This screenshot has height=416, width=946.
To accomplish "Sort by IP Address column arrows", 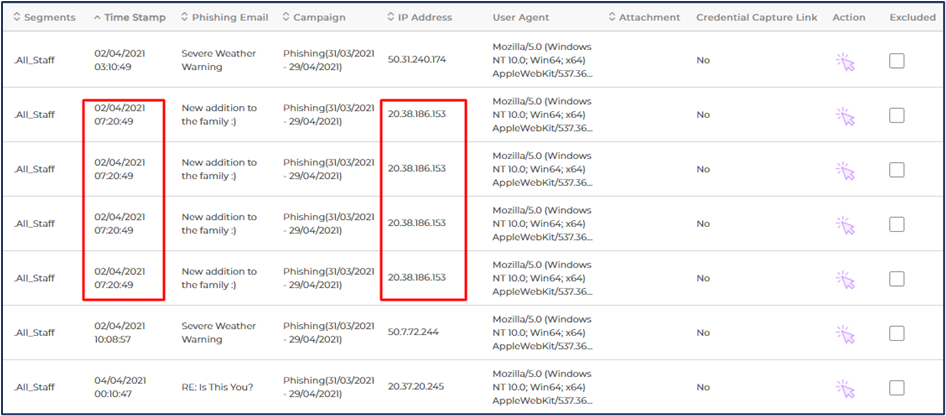I will click(x=390, y=17).
